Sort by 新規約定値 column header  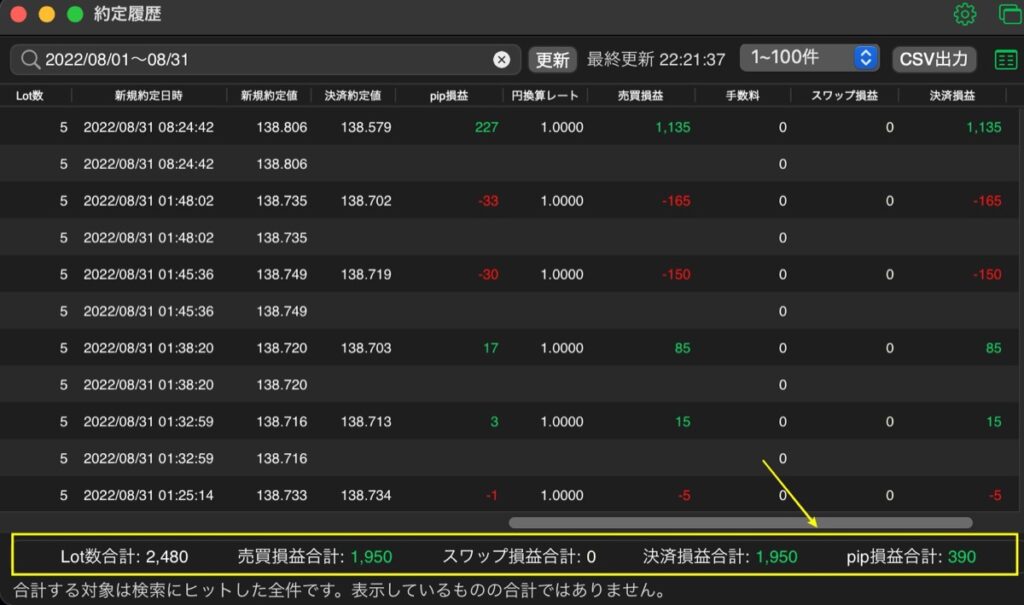(x=269, y=95)
